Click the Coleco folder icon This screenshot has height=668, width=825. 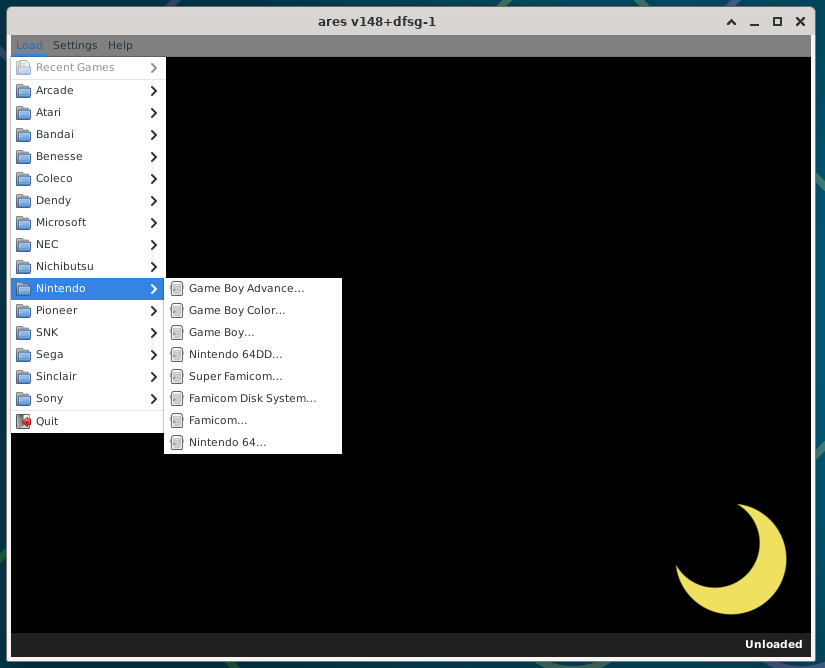click(23, 179)
